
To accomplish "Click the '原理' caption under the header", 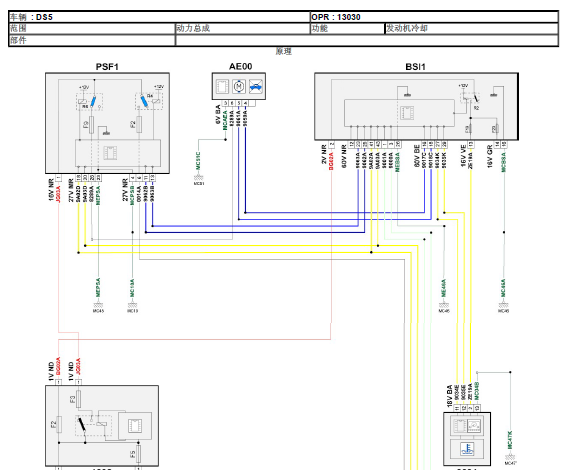I will [284, 51].
